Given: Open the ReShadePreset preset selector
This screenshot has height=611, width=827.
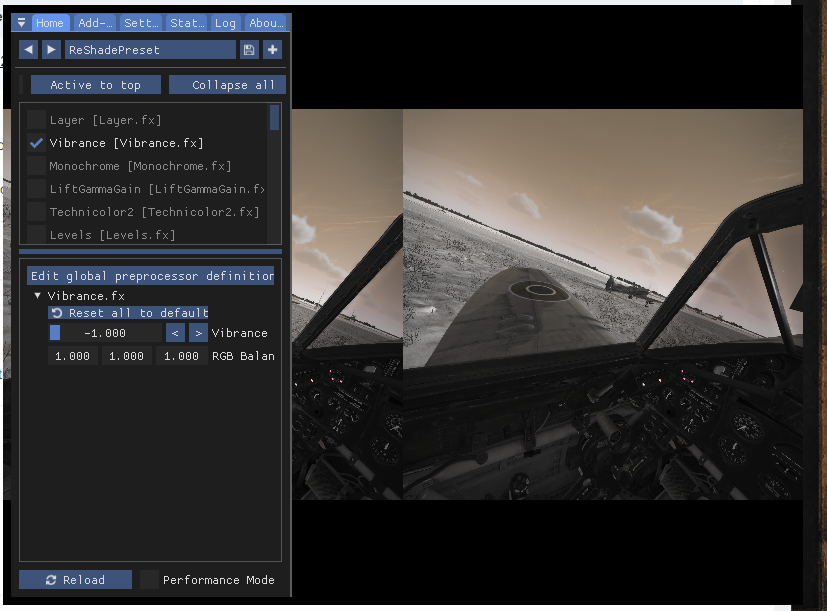Looking at the screenshot, I should pyautogui.click(x=150, y=50).
